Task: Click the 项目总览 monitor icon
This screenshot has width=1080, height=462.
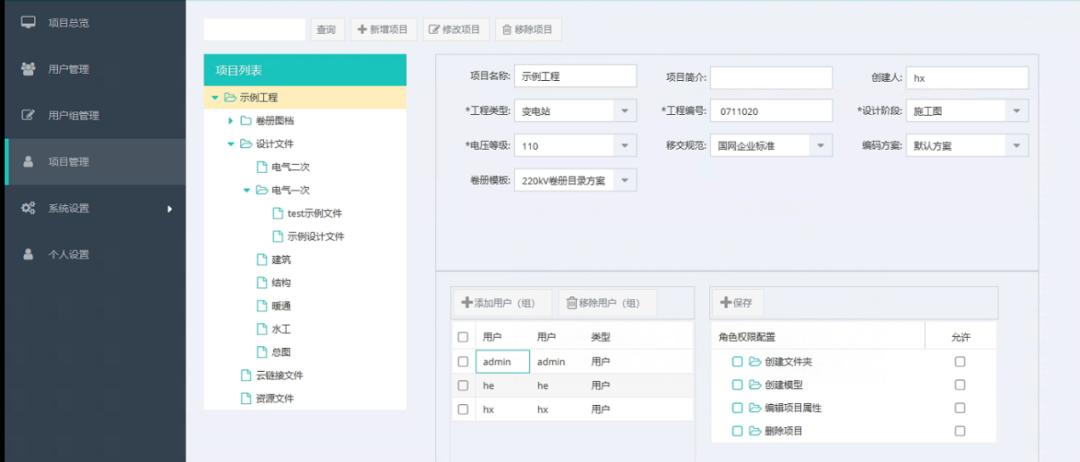Action: tap(28, 23)
